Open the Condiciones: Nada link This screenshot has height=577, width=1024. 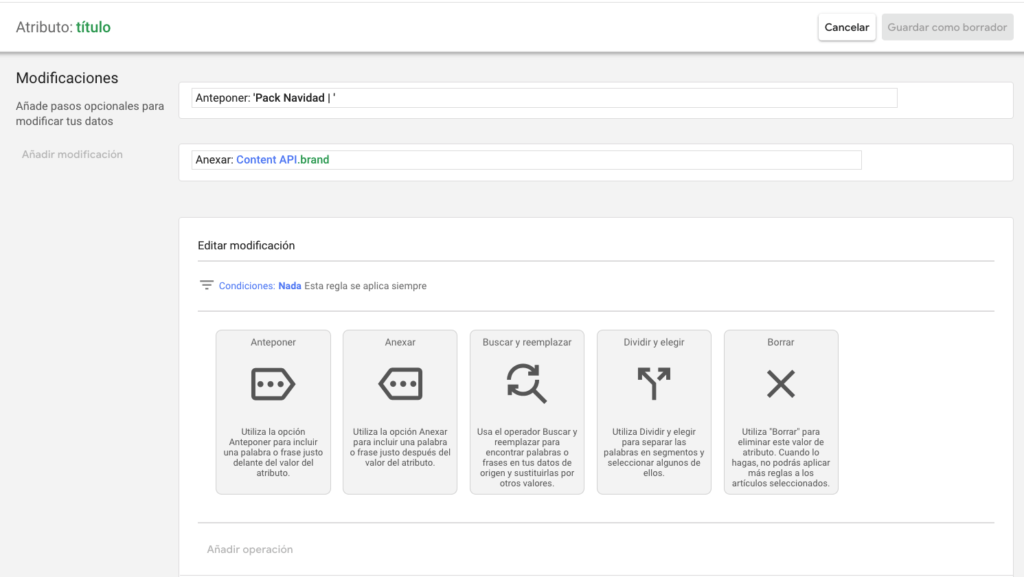[x=260, y=286]
